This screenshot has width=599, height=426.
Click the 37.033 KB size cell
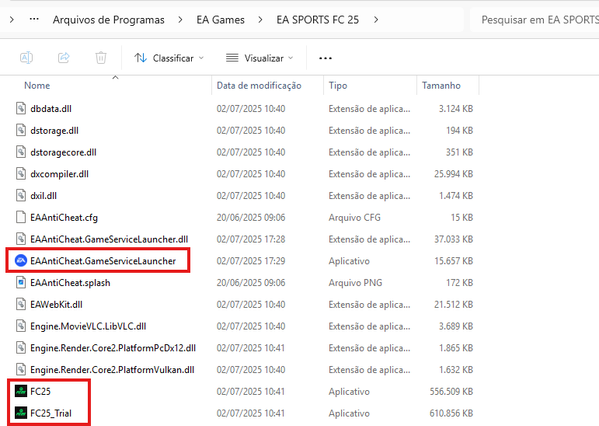click(x=453, y=240)
